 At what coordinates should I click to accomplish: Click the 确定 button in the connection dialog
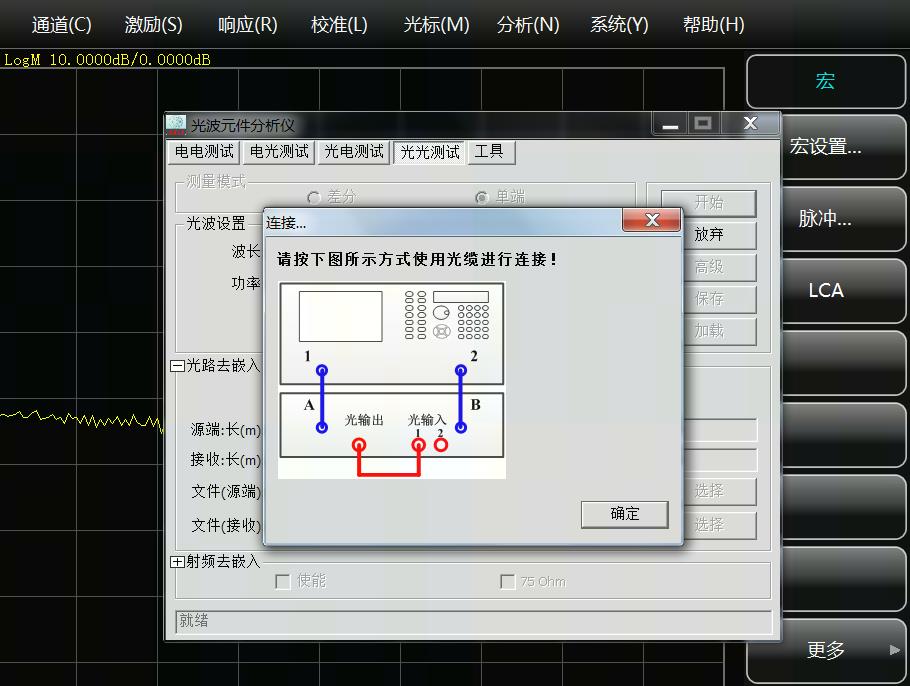point(624,514)
